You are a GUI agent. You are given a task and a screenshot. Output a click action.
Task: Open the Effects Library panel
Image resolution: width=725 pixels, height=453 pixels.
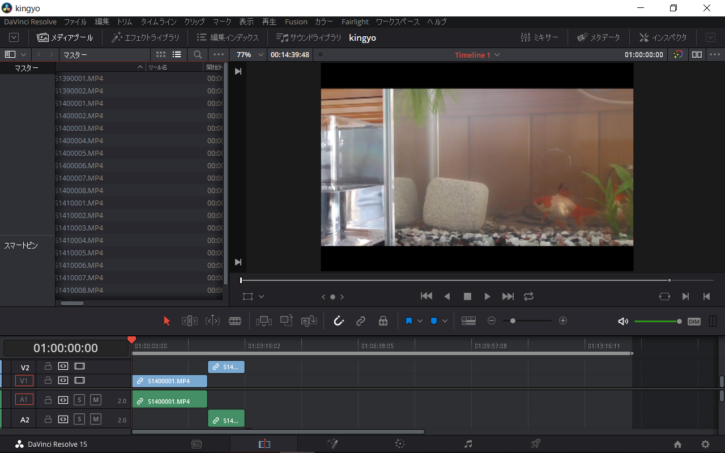tap(145, 37)
